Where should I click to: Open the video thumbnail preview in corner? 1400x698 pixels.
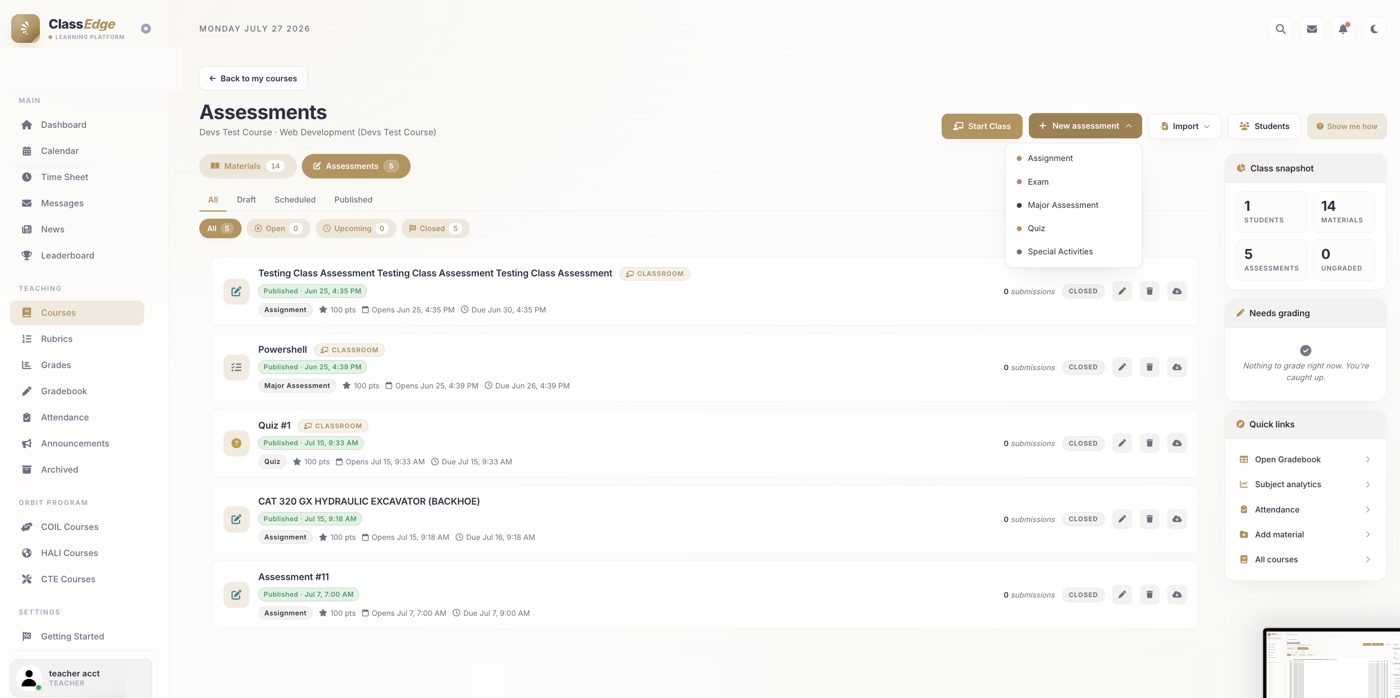(1331, 663)
